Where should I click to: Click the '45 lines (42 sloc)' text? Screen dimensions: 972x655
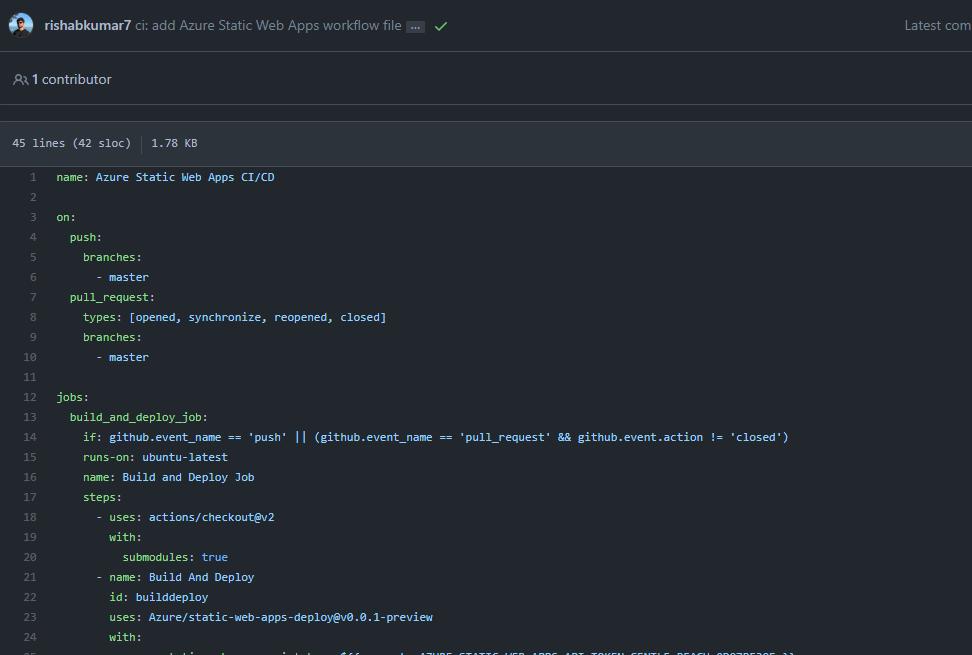click(72, 143)
